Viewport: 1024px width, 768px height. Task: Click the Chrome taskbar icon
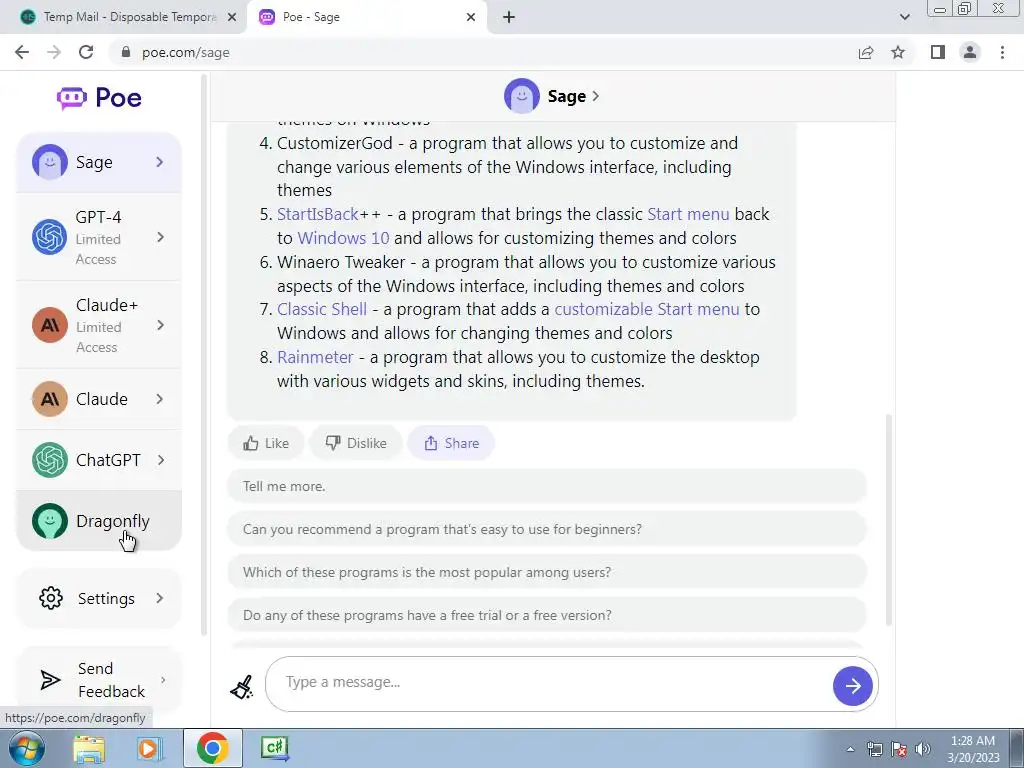coord(212,748)
